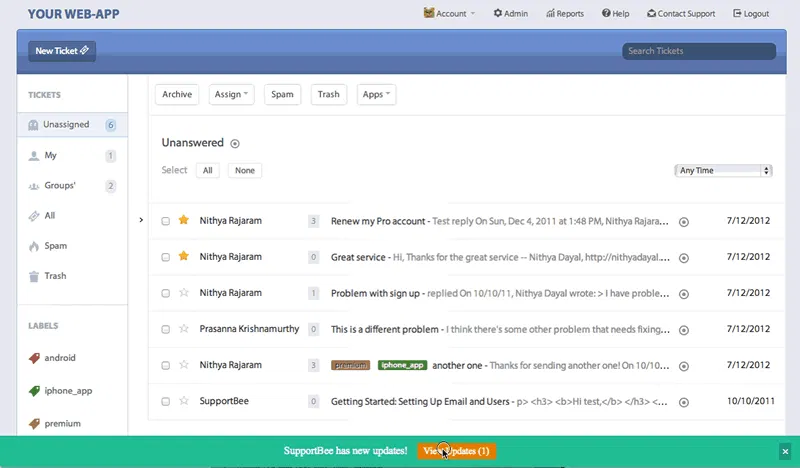Star the Getting Started ticket from SupportBee

184,401
